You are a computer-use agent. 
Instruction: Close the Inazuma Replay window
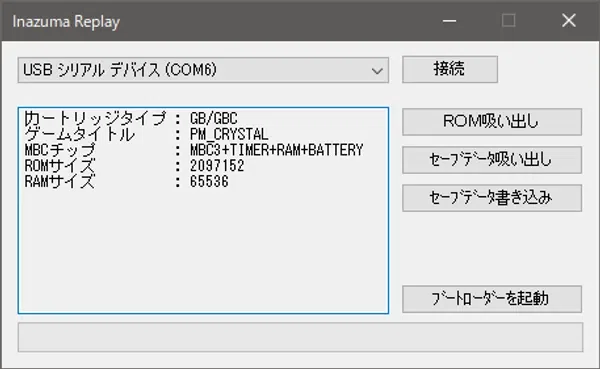coord(569,21)
